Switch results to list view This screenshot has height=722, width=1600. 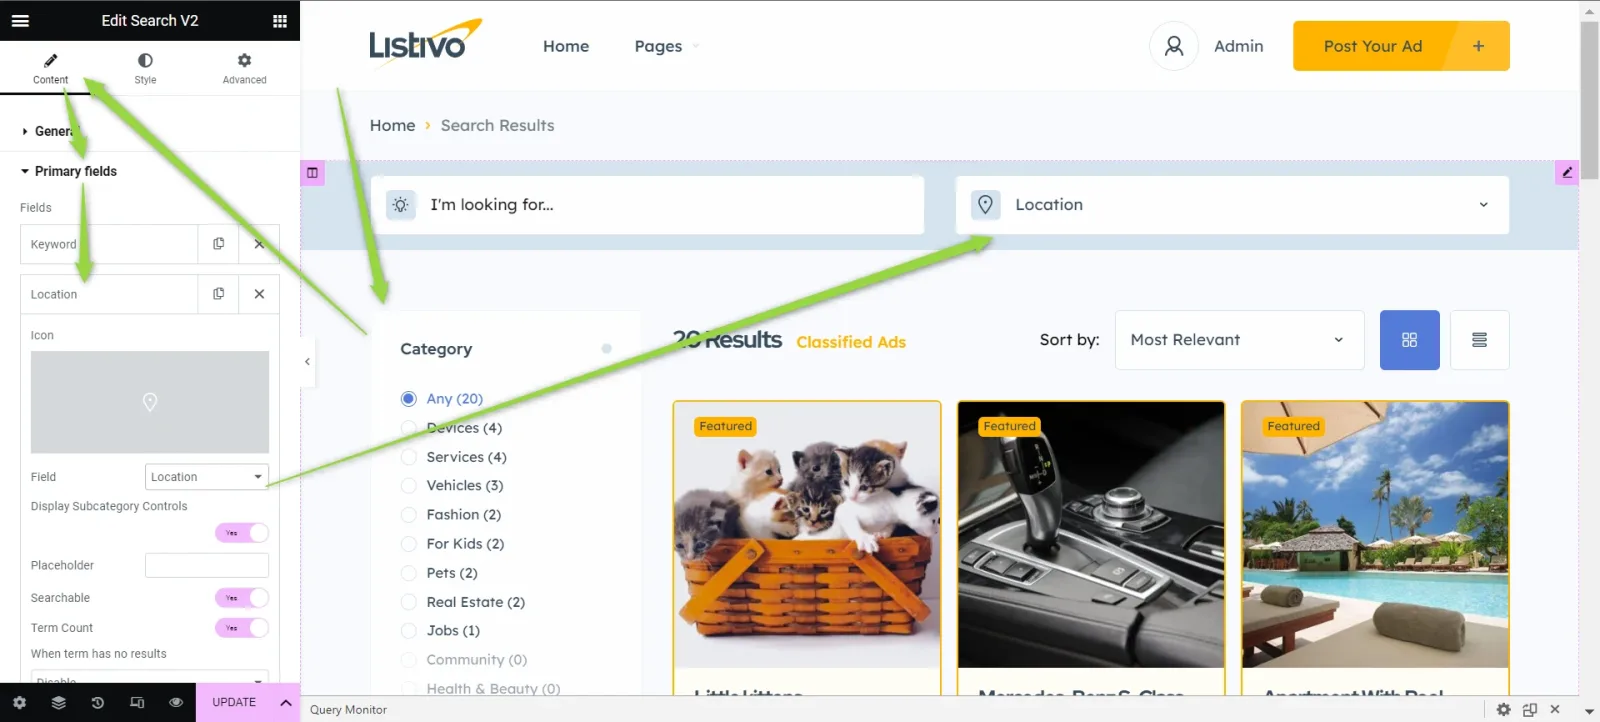[1480, 340]
